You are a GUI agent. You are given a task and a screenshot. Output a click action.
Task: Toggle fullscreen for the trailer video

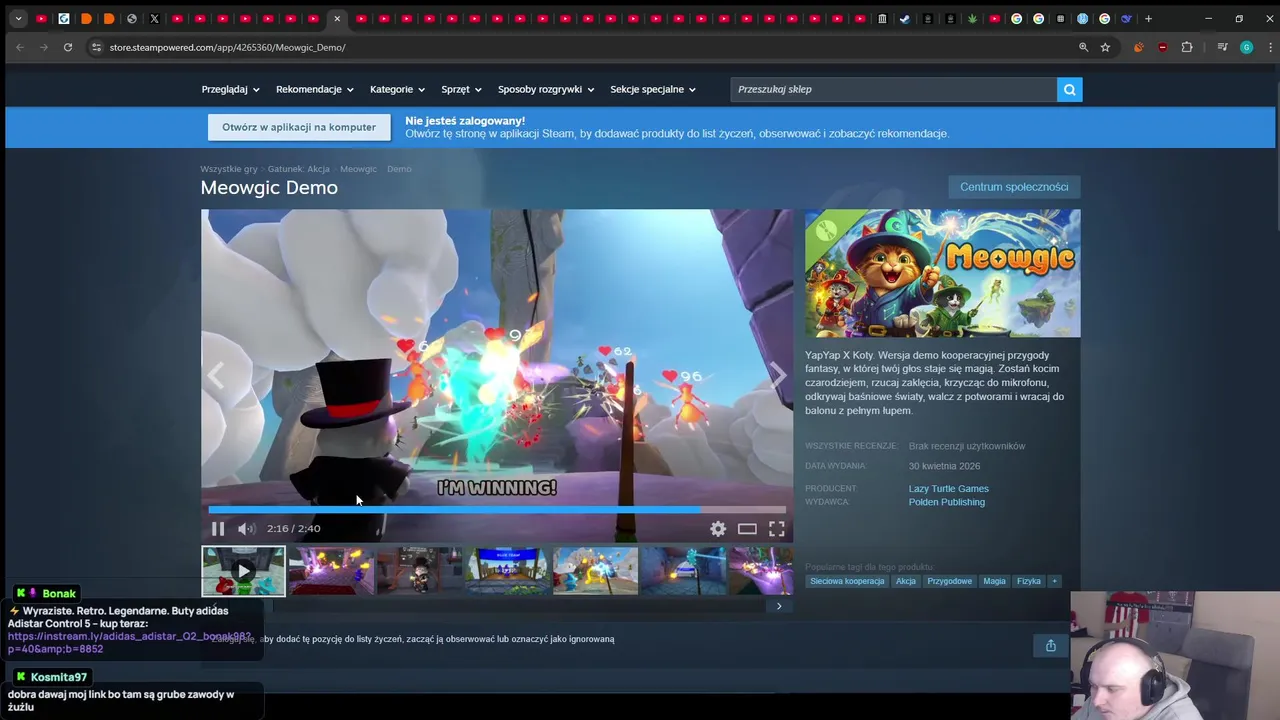pos(776,529)
